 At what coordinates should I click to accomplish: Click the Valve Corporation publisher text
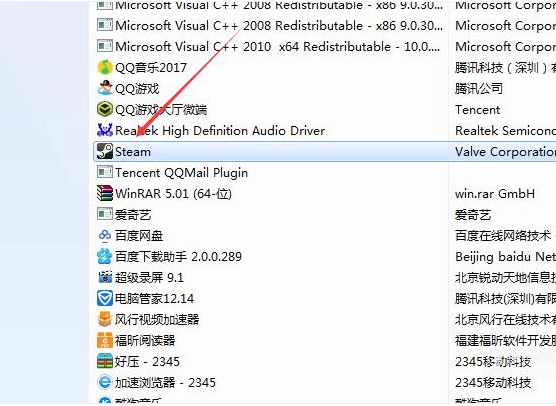click(505, 152)
